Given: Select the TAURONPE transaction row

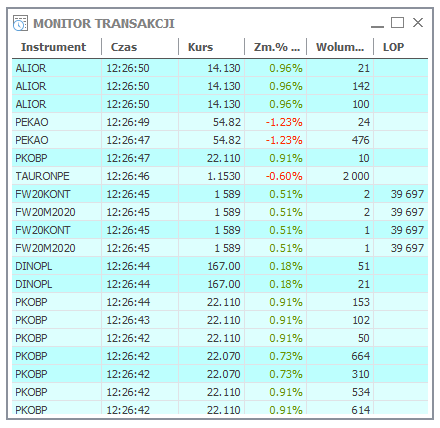Looking at the screenshot, I should point(220,176).
